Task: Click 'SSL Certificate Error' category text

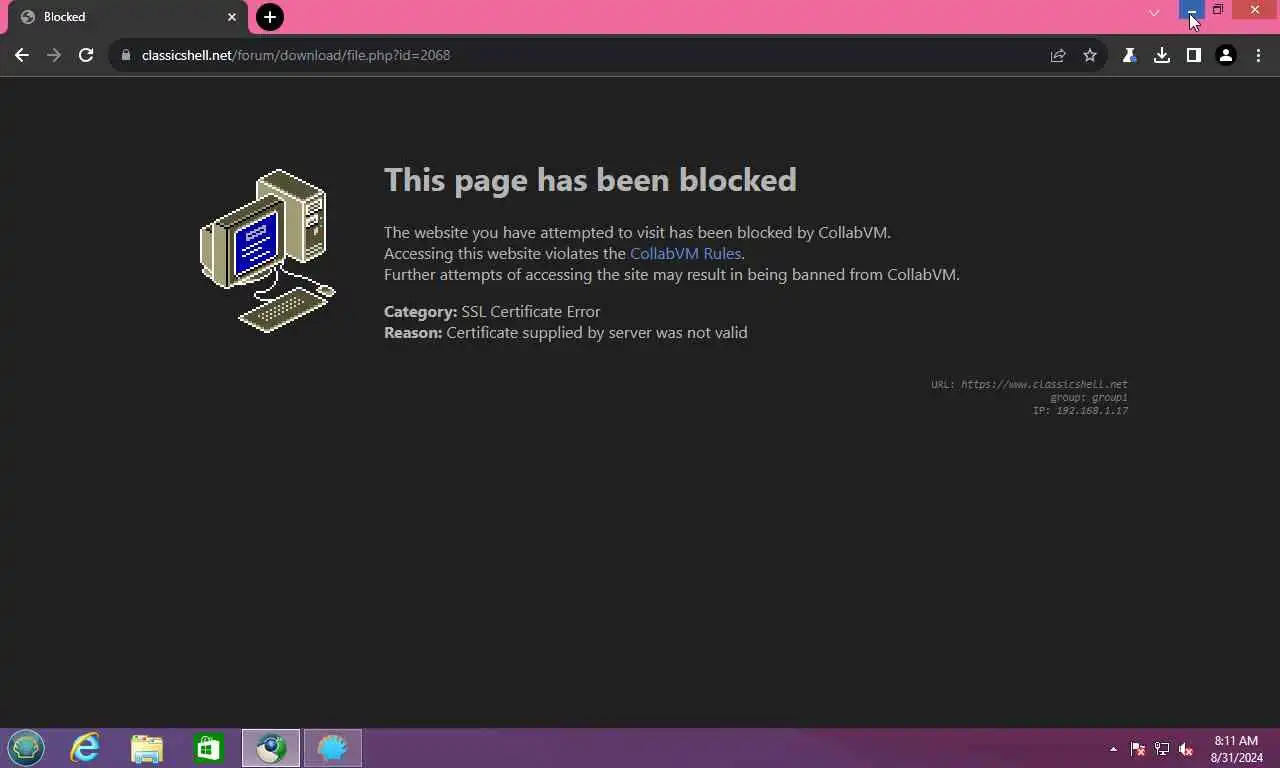Action: point(530,311)
